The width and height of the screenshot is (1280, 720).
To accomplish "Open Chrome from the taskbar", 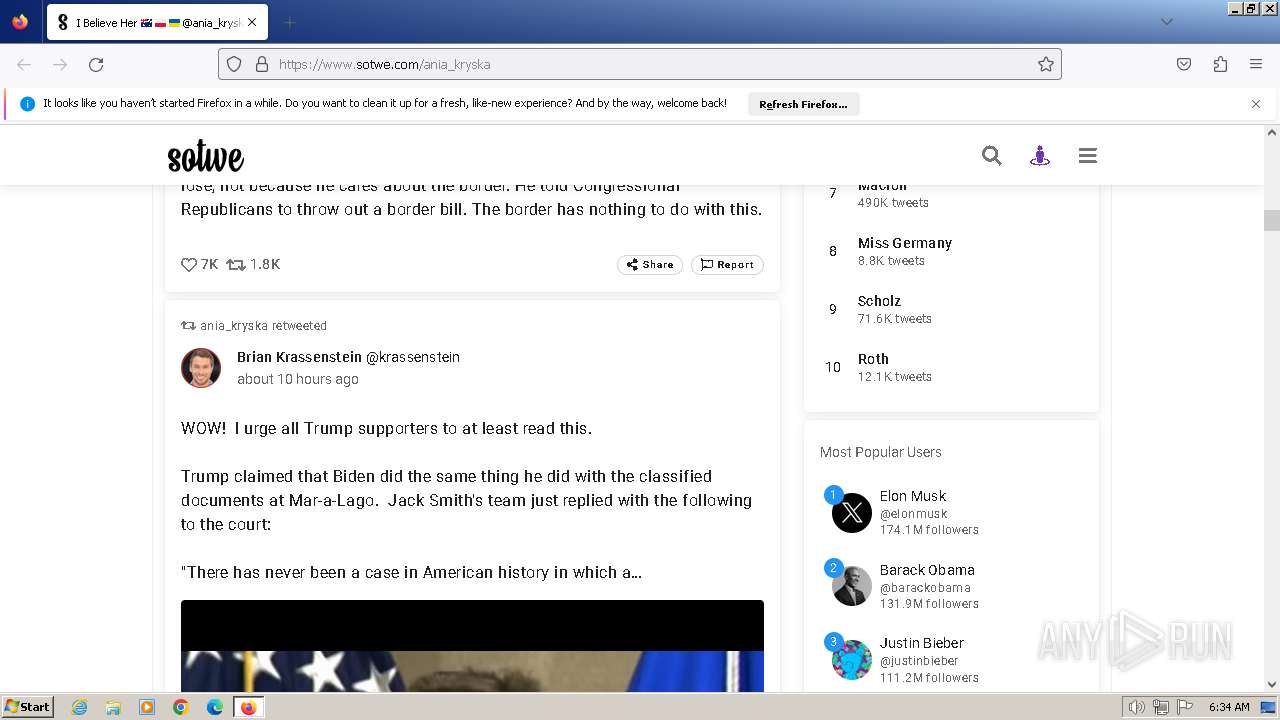I will (x=180, y=707).
